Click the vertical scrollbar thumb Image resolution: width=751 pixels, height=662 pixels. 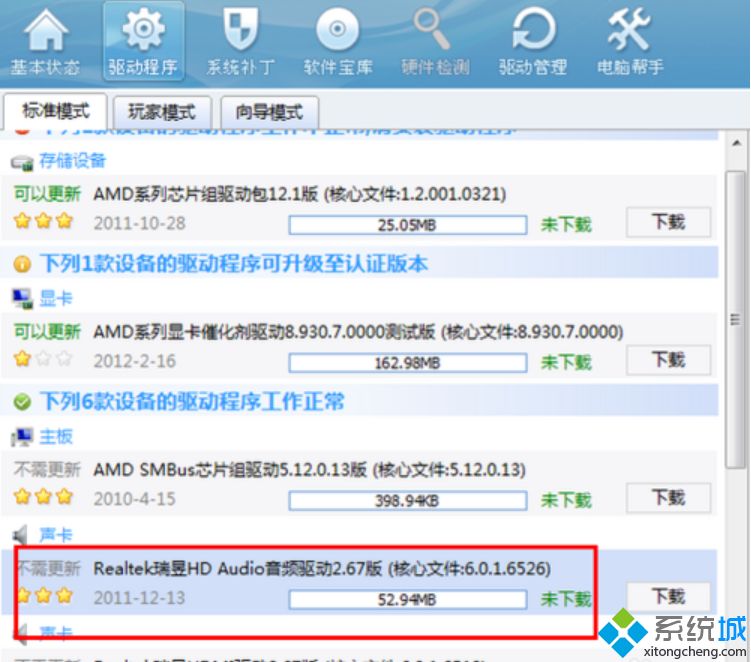click(735, 319)
